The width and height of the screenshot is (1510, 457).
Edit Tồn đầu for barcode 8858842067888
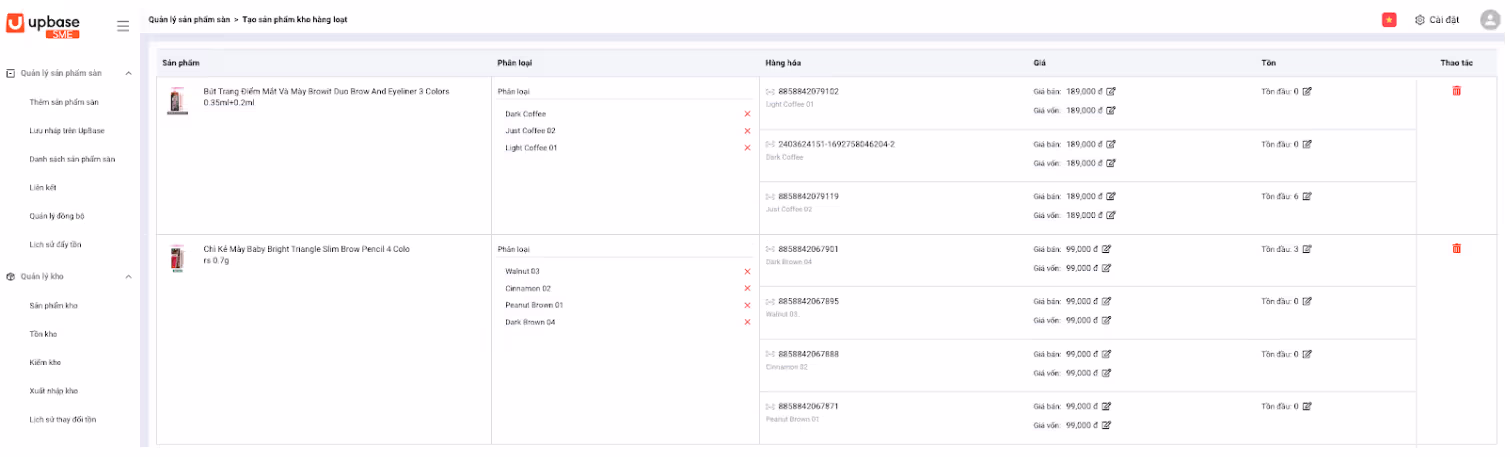click(x=1307, y=354)
